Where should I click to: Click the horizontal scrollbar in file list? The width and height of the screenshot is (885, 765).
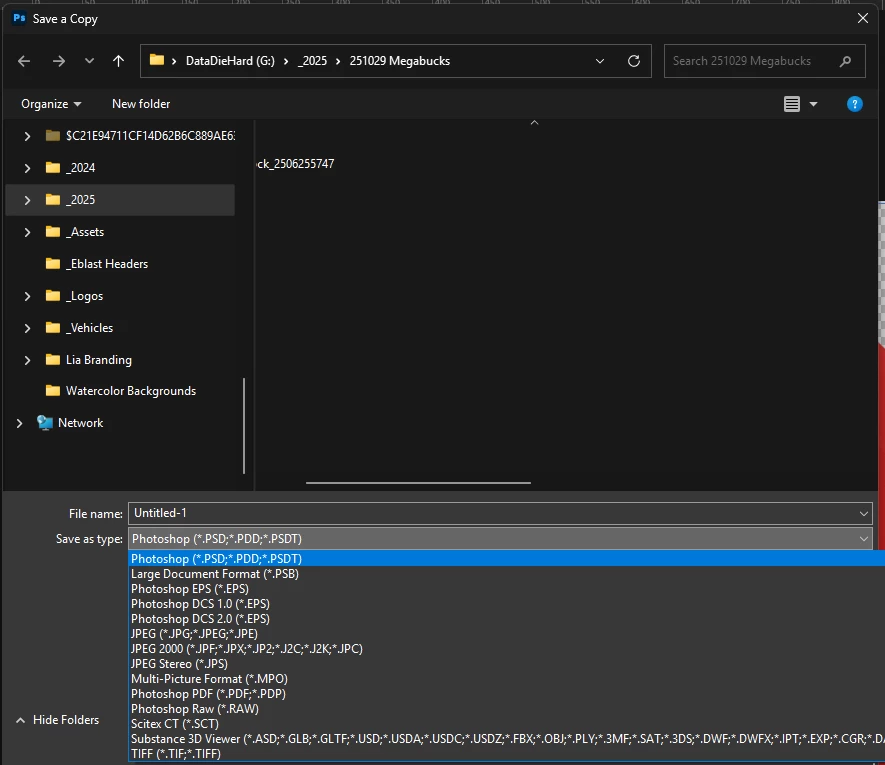[x=418, y=483]
